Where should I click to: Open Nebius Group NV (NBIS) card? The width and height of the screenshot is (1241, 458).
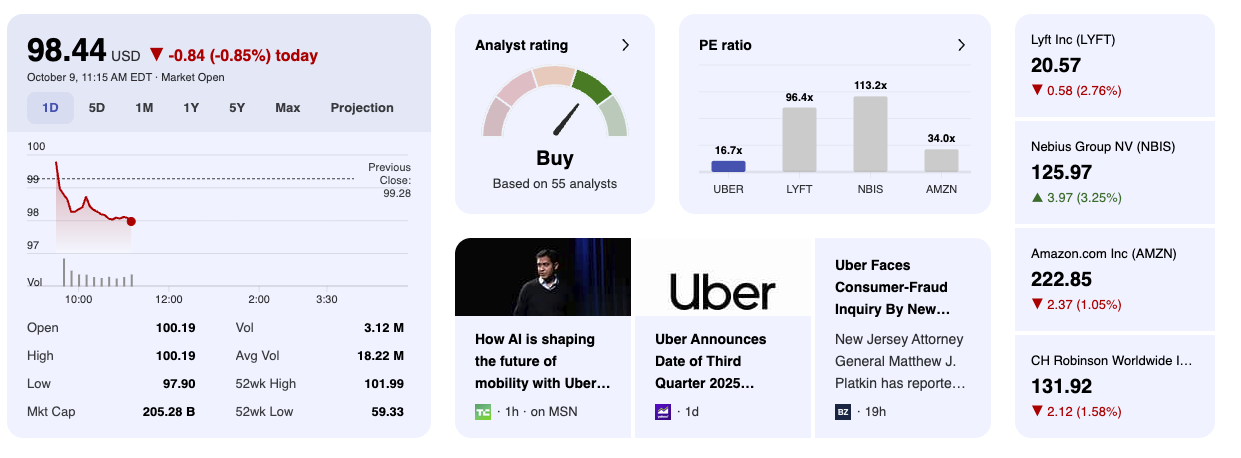(1115, 173)
